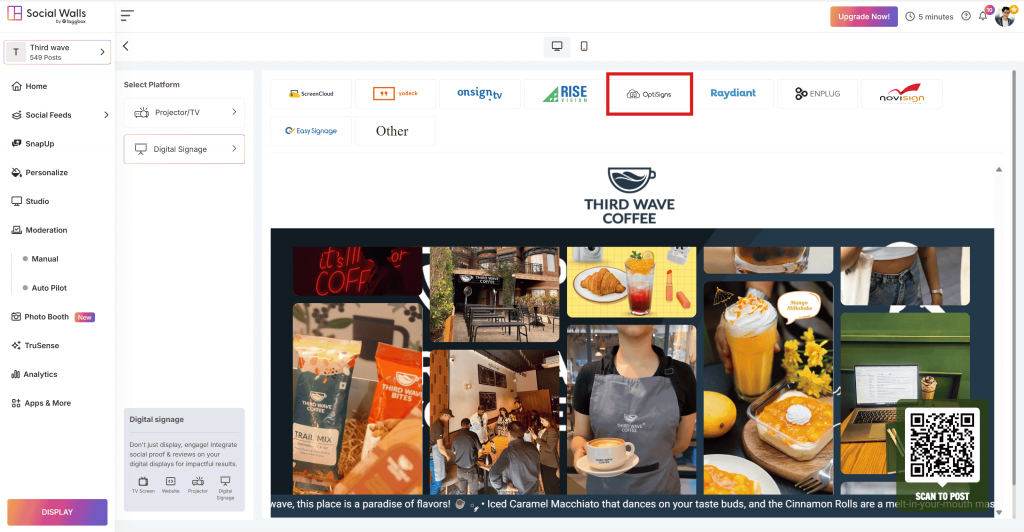Choose Rise Vision provider
The image size is (1024, 532).
tap(565, 94)
